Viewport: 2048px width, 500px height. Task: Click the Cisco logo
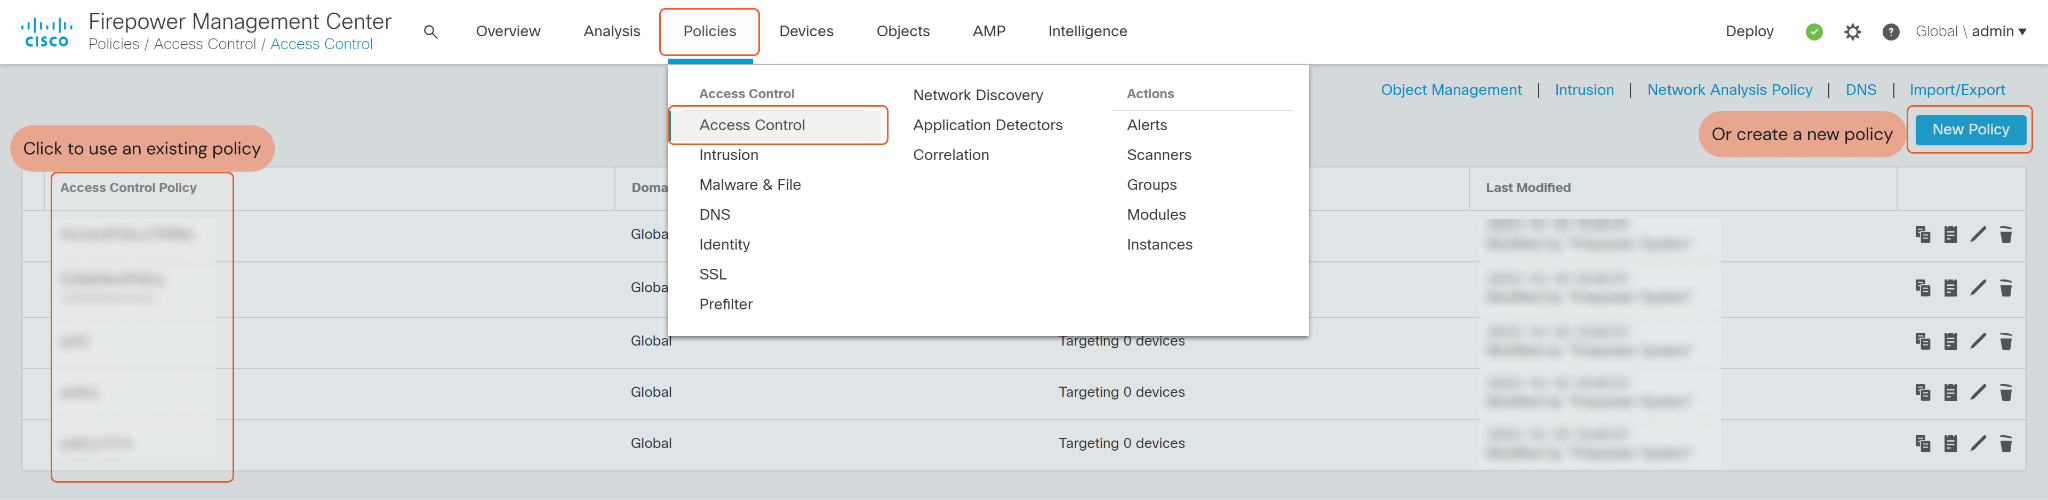tap(47, 32)
